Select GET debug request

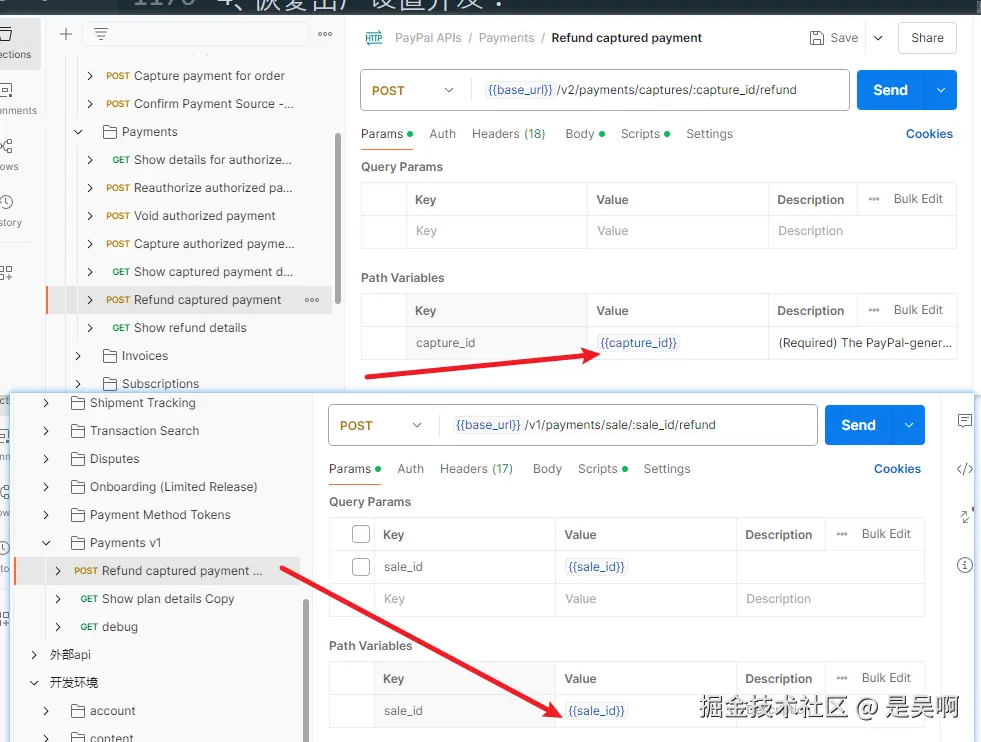(x=109, y=627)
